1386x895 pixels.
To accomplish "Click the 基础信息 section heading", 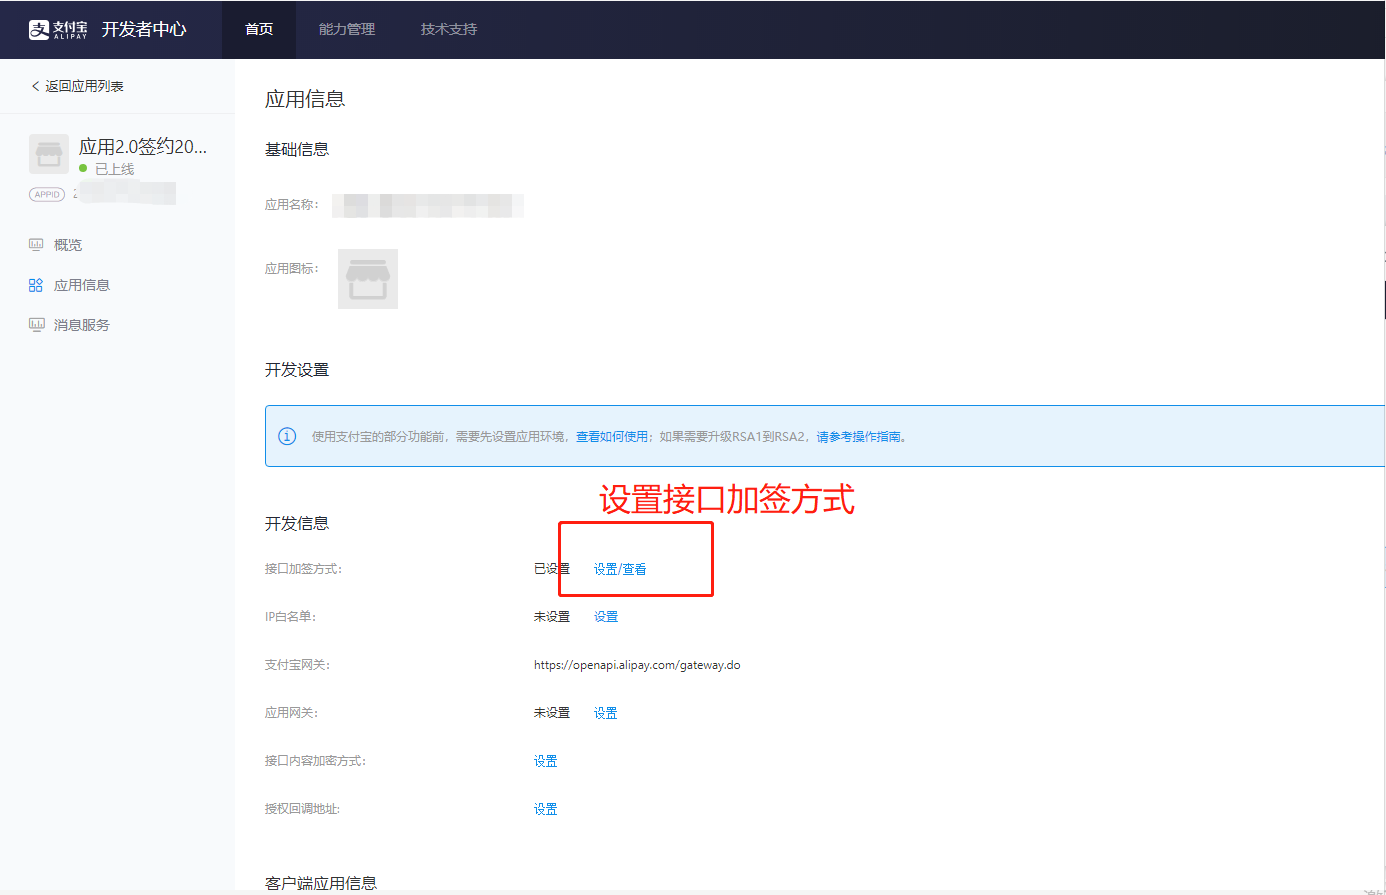I will [297, 150].
